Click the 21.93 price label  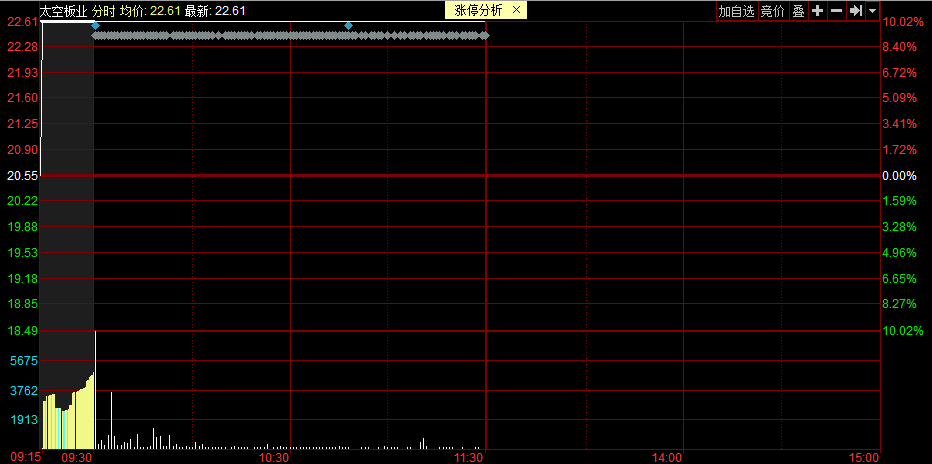[23, 72]
